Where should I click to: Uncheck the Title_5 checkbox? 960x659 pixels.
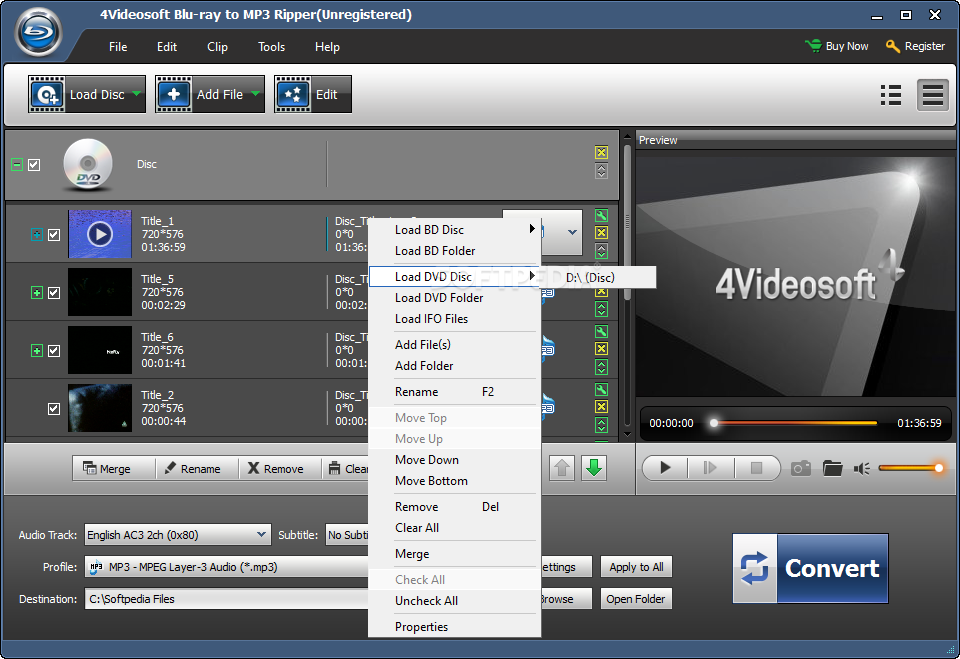click(x=54, y=293)
